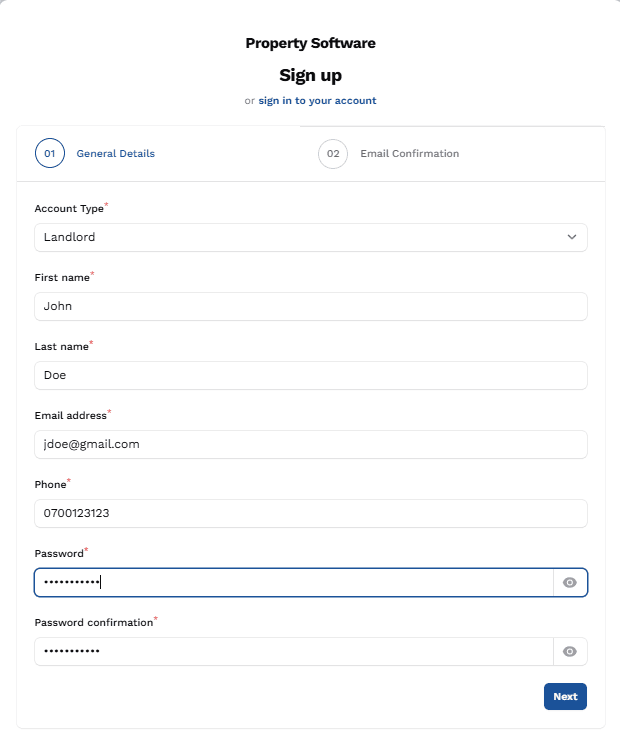Open the Account Type dropdown showing Landlord

coord(300,237)
